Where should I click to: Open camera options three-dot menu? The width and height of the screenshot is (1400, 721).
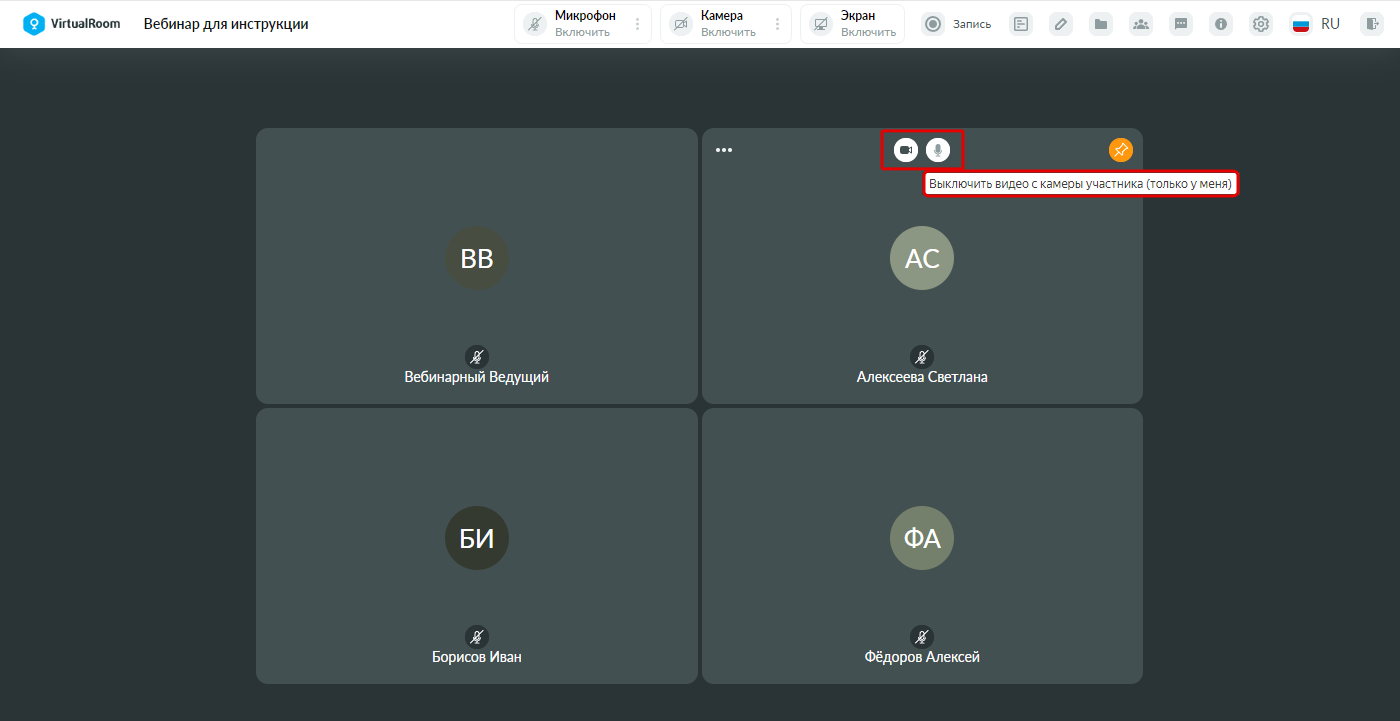click(778, 24)
